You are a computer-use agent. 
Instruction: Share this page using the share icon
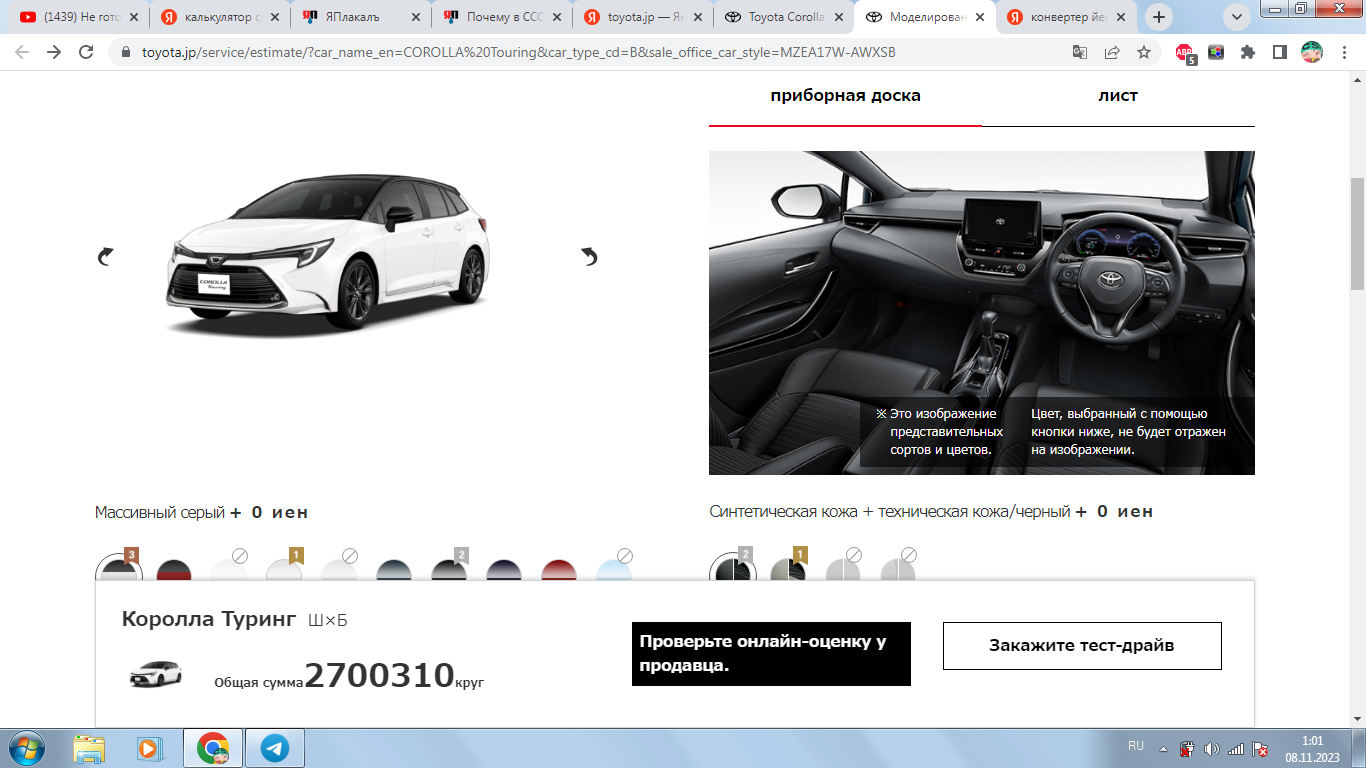point(1112,52)
